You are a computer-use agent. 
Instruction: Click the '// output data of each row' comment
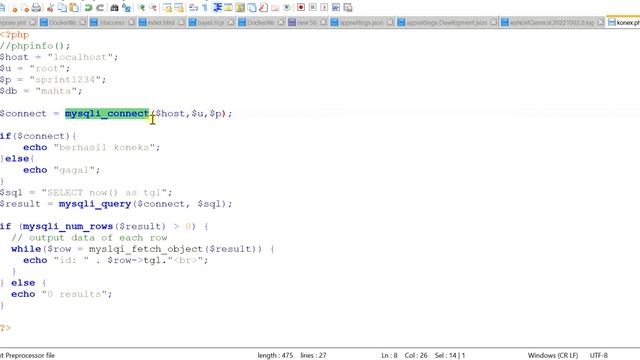(x=89, y=238)
